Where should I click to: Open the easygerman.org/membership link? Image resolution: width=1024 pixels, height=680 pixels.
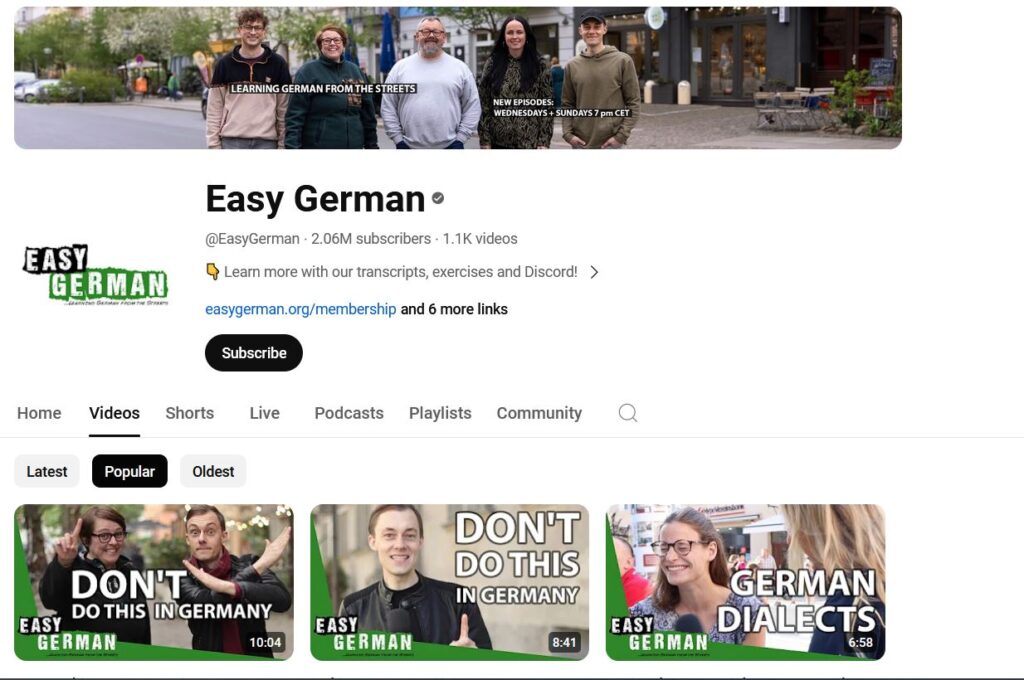(300, 309)
